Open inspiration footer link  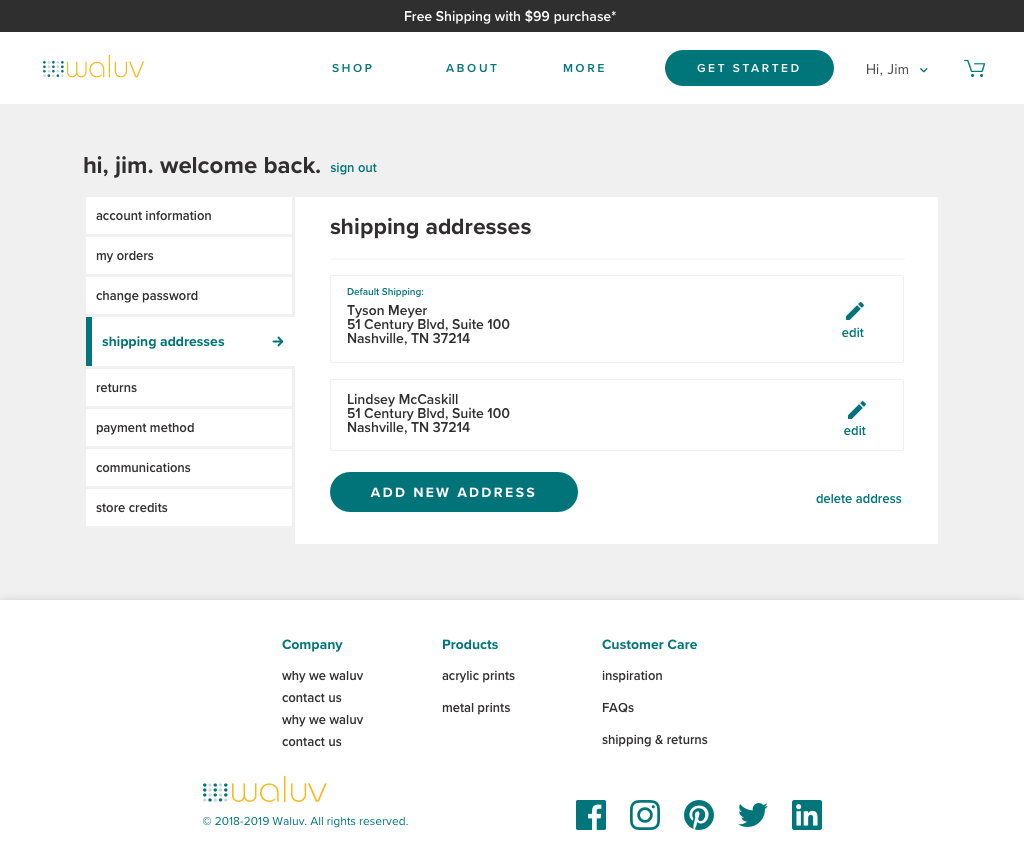tap(632, 676)
